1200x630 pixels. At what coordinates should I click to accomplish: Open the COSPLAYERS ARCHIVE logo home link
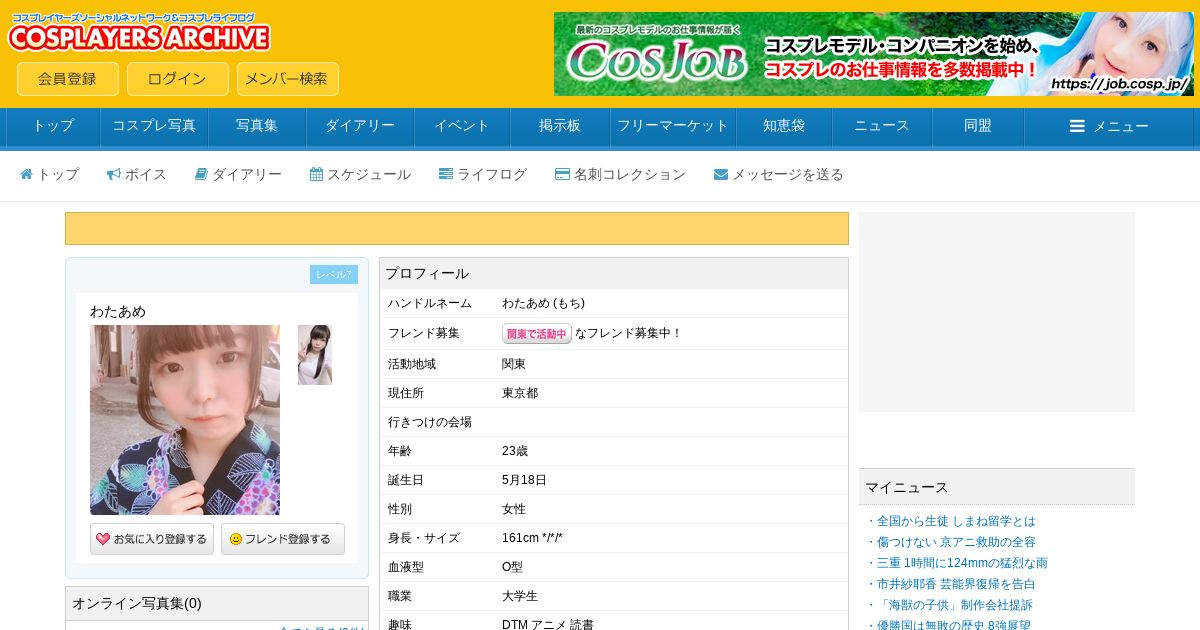pyautogui.click(x=139, y=32)
